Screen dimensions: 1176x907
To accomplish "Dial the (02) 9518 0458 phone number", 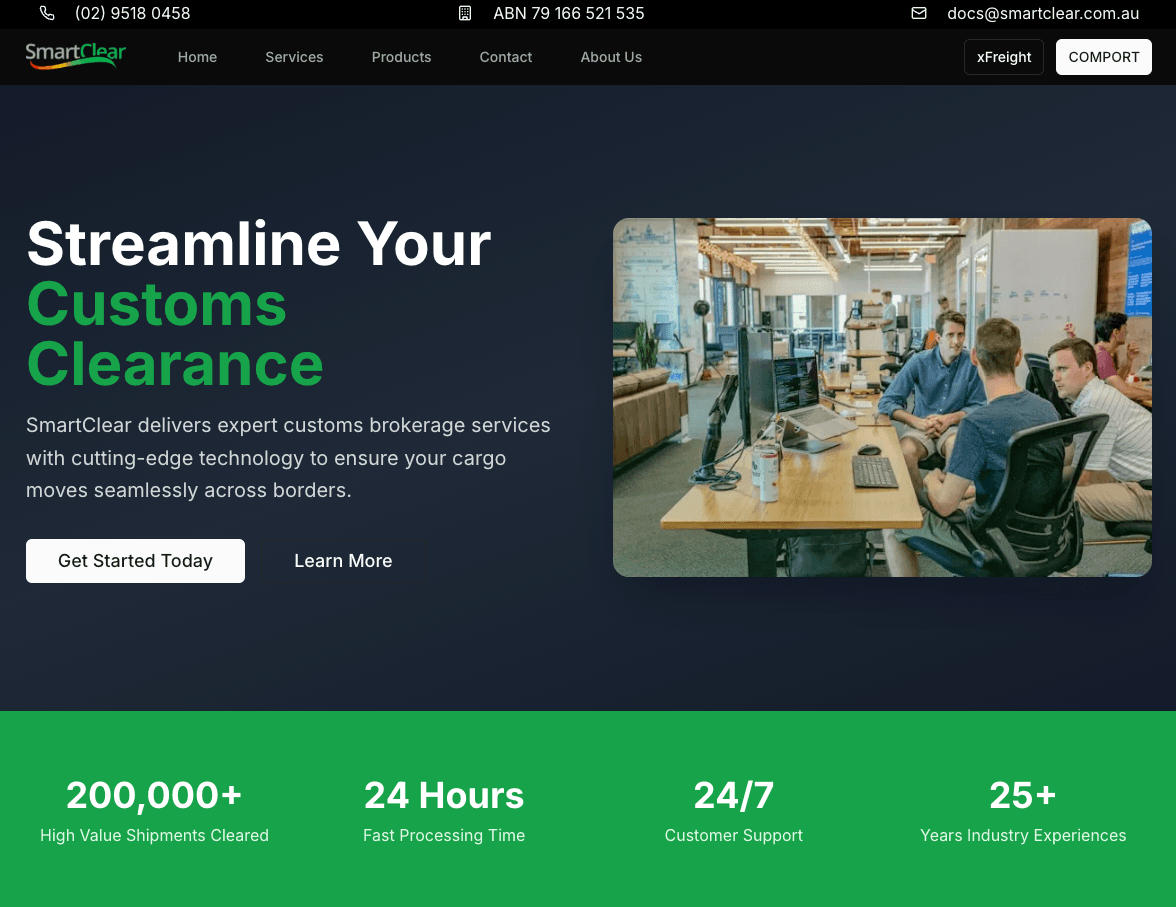I will coord(133,14).
